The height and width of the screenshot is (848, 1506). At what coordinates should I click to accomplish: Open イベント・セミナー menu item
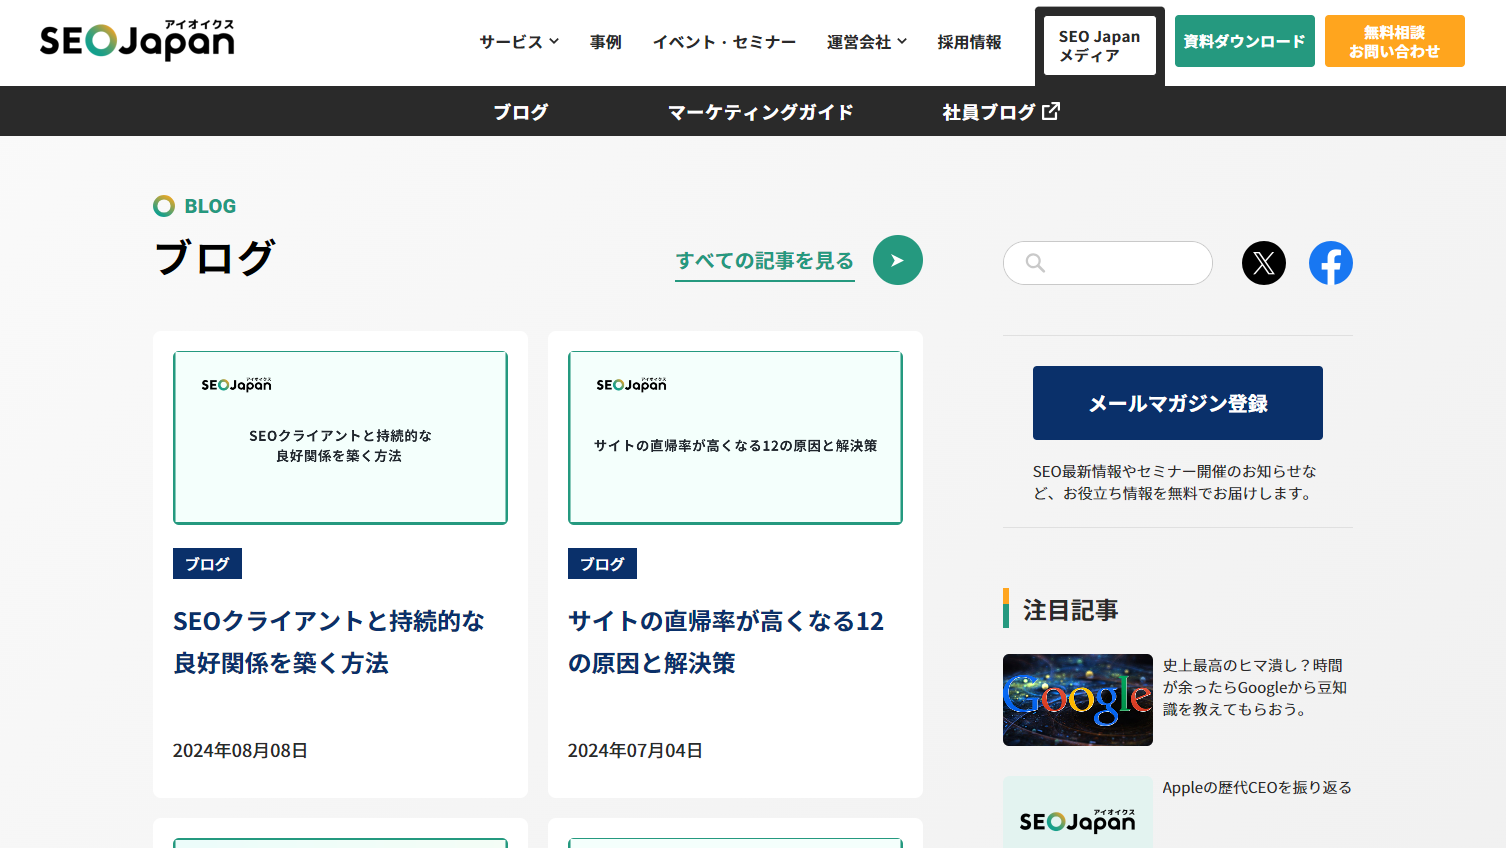[725, 42]
